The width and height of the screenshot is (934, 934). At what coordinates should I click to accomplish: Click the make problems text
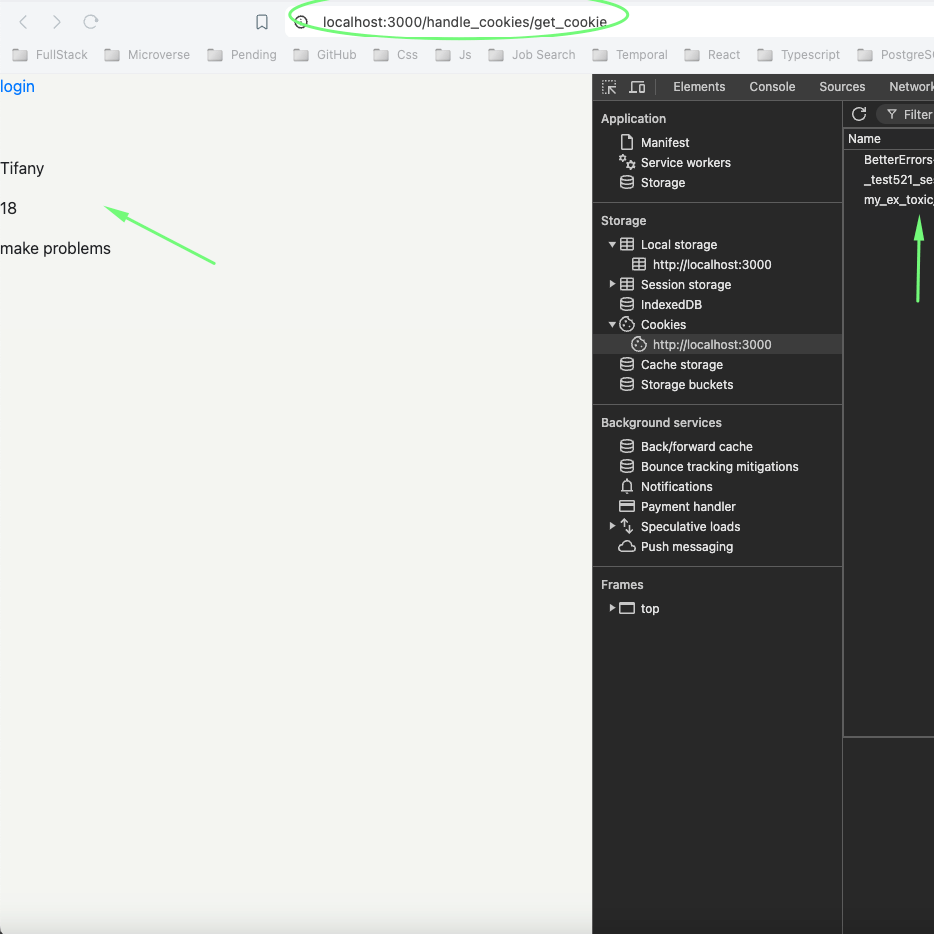(x=55, y=248)
